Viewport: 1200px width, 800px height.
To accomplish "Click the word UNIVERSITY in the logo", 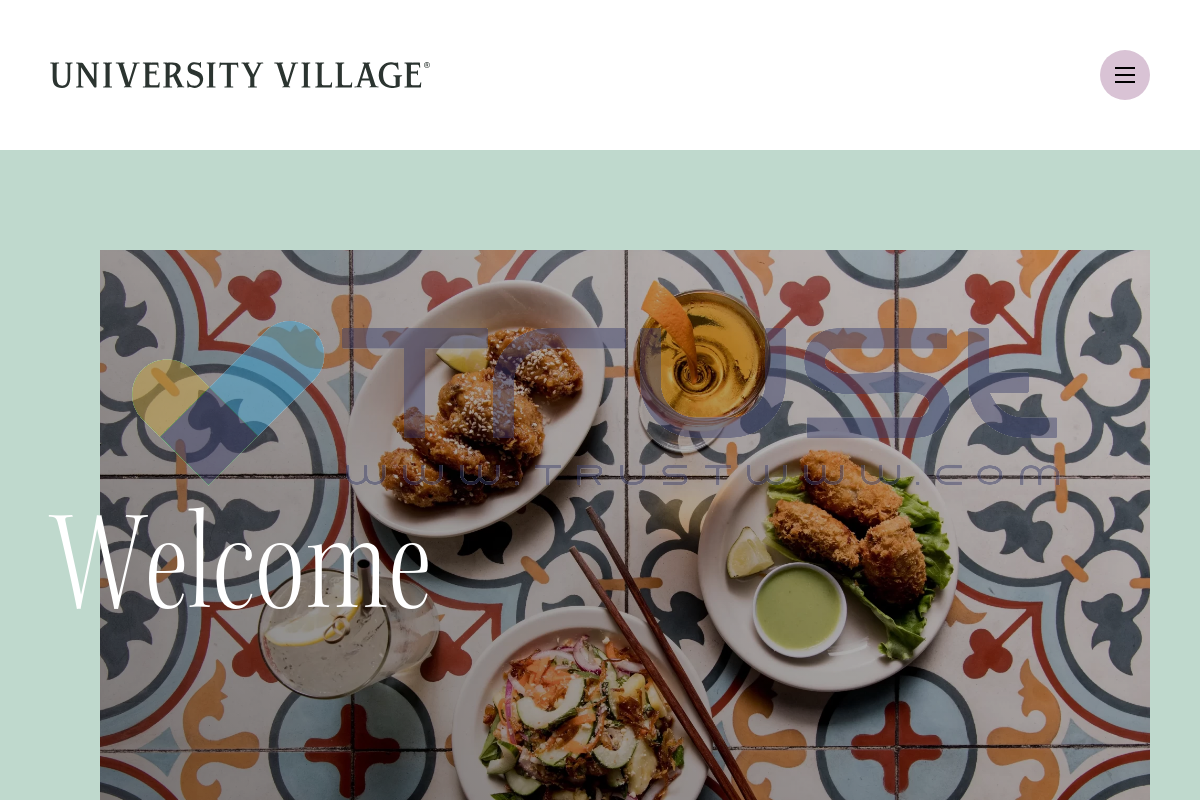I will (155, 75).
